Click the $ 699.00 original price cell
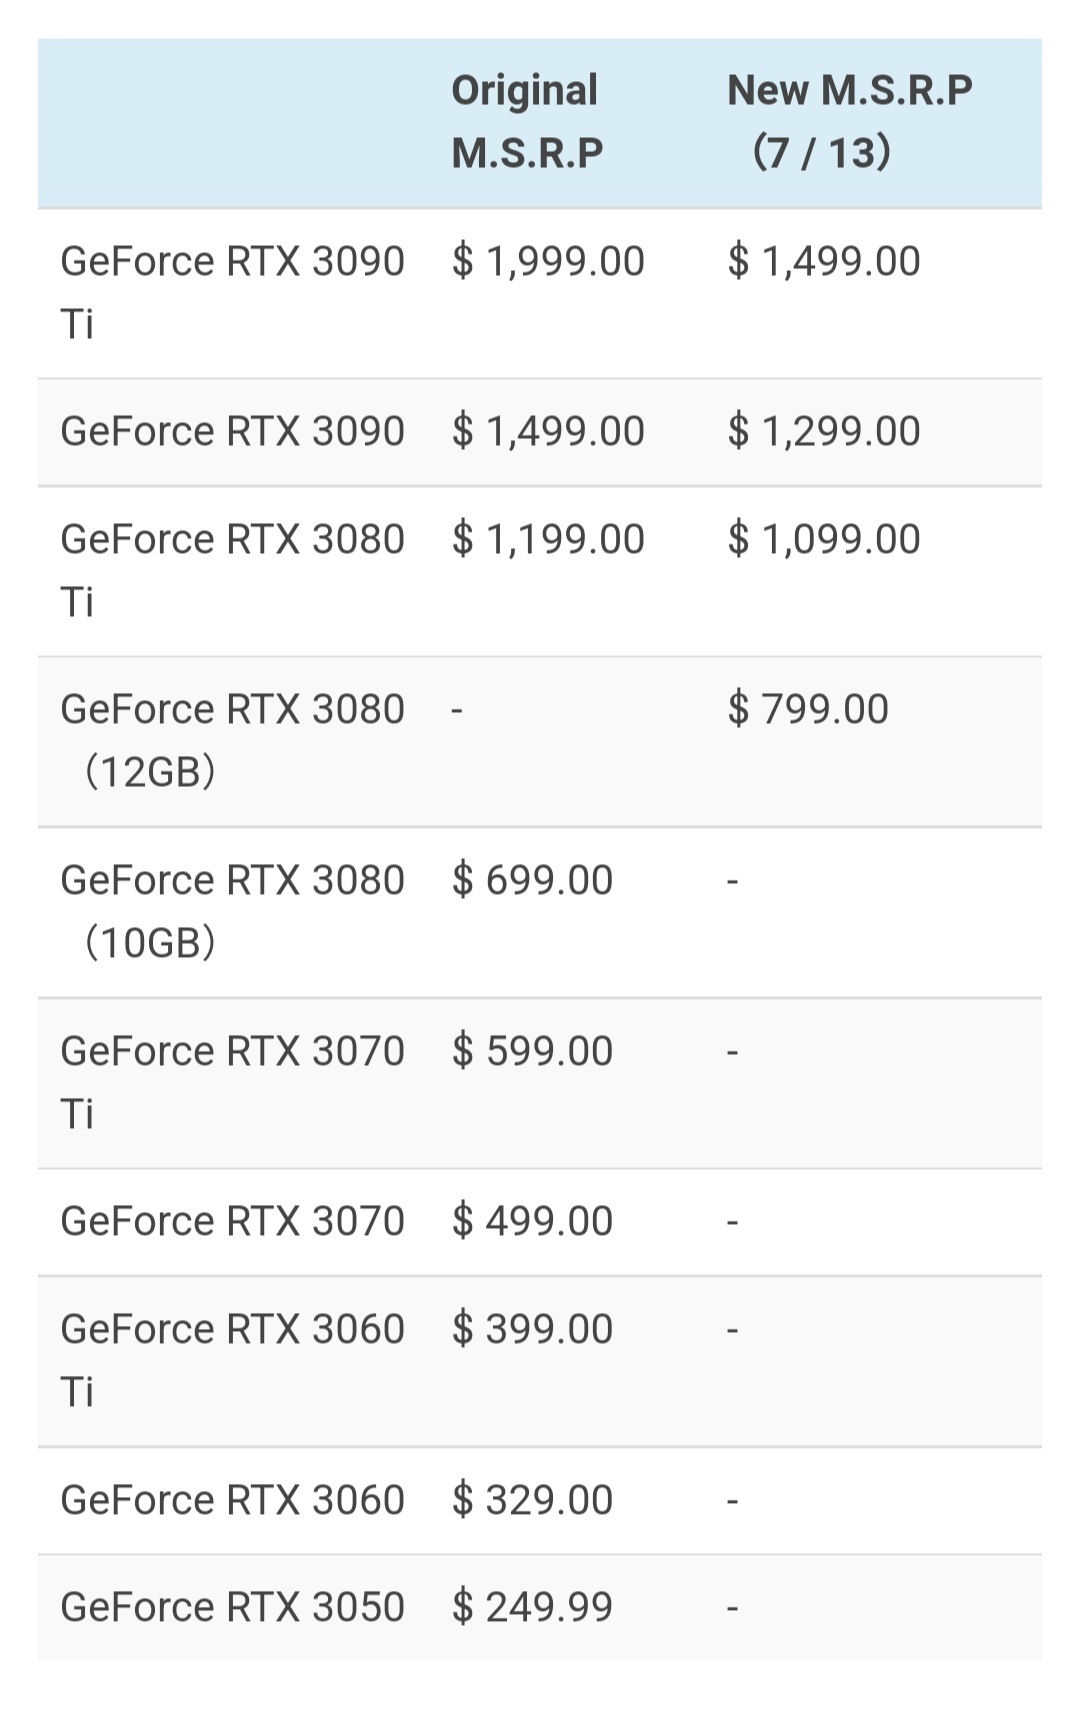The height and width of the screenshot is (1710, 1080). tap(532, 880)
